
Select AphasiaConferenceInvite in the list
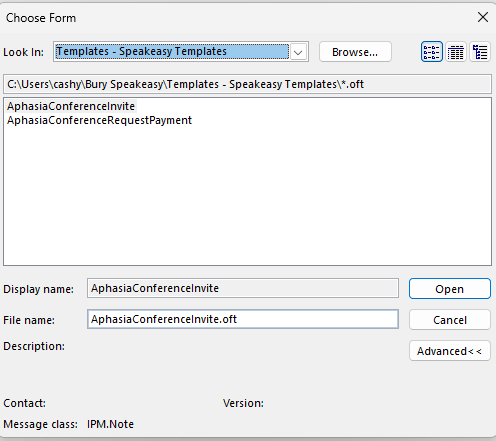point(71,106)
